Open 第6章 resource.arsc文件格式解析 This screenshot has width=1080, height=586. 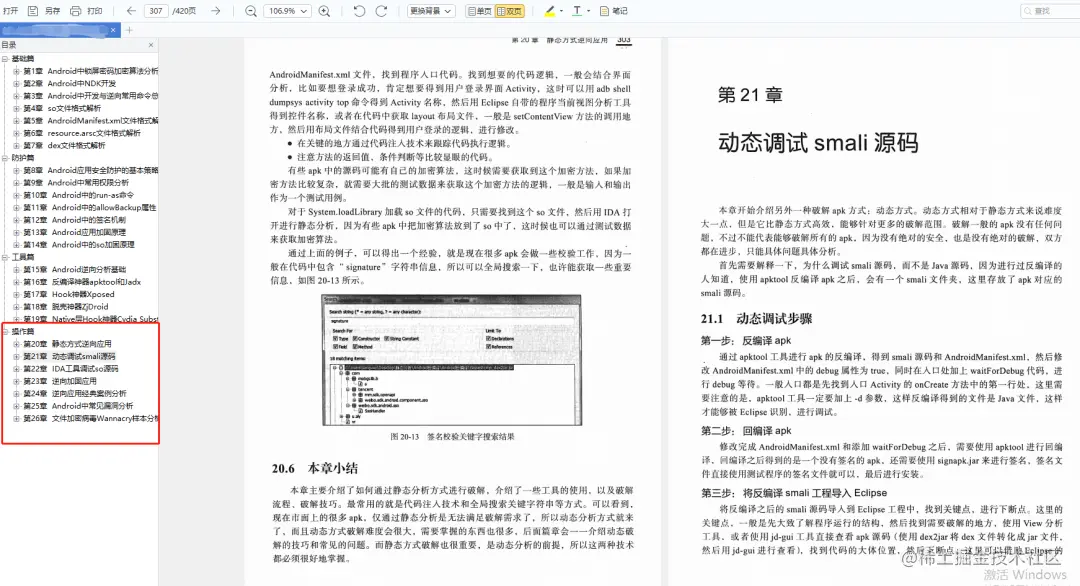pyautogui.click(x=82, y=133)
